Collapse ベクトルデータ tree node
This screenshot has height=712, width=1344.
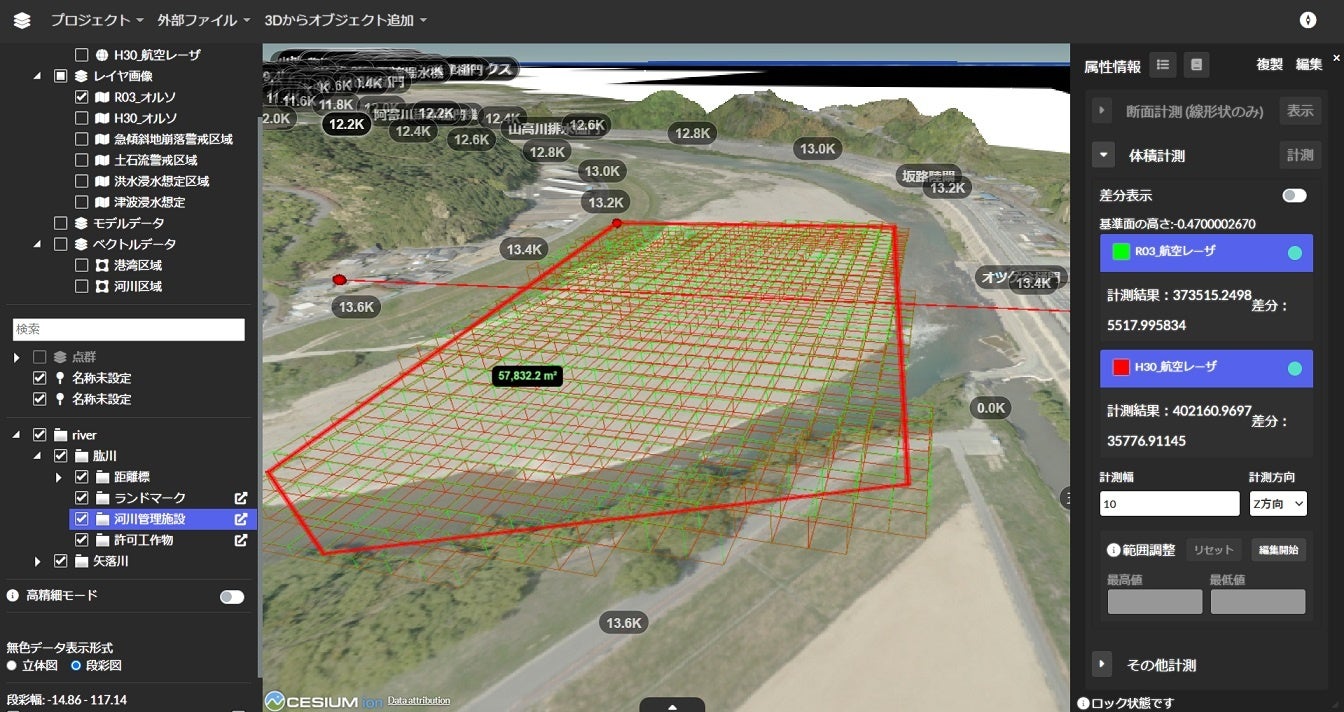(37, 244)
